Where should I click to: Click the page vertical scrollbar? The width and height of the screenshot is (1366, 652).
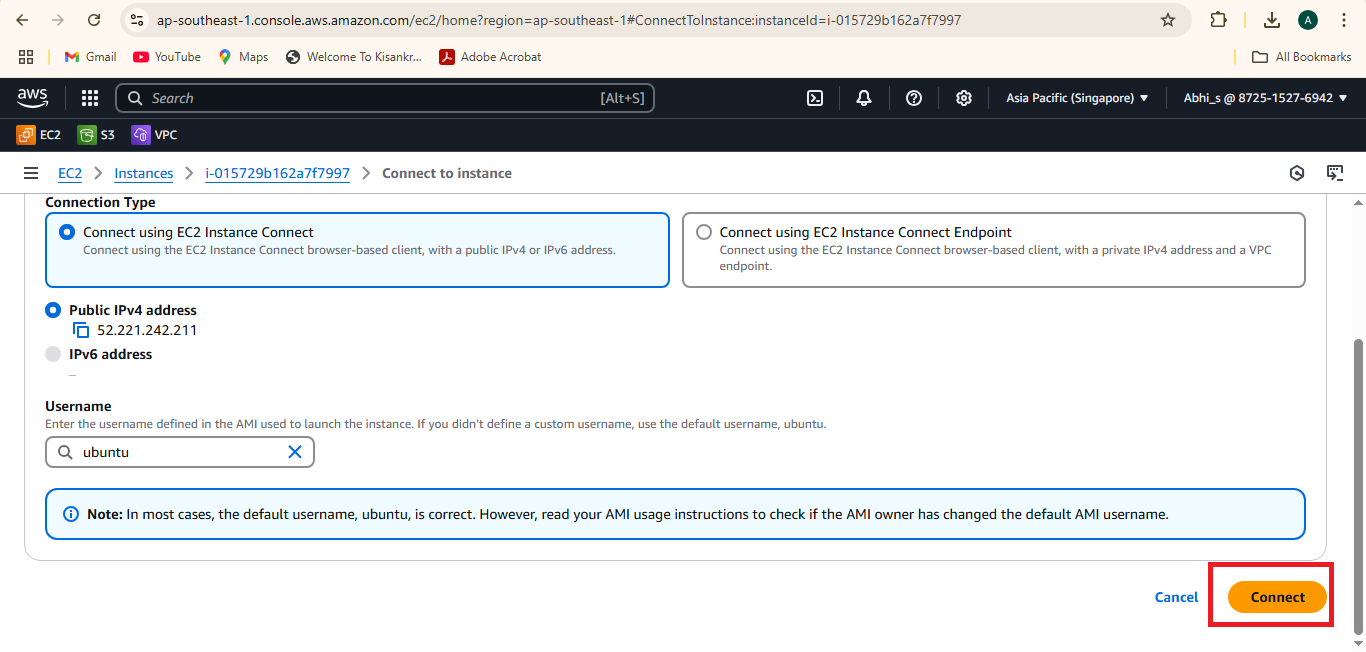click(x=1357, y=485)
